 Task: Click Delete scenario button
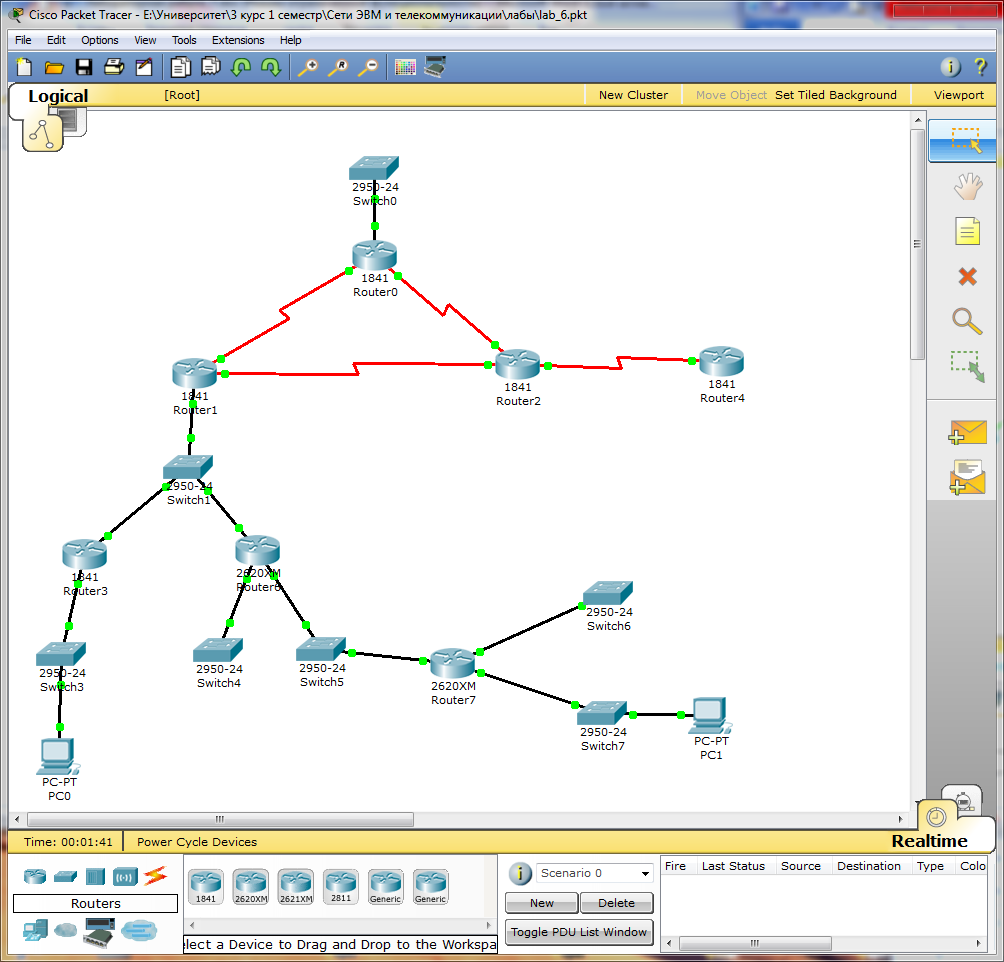pos(616,903)
